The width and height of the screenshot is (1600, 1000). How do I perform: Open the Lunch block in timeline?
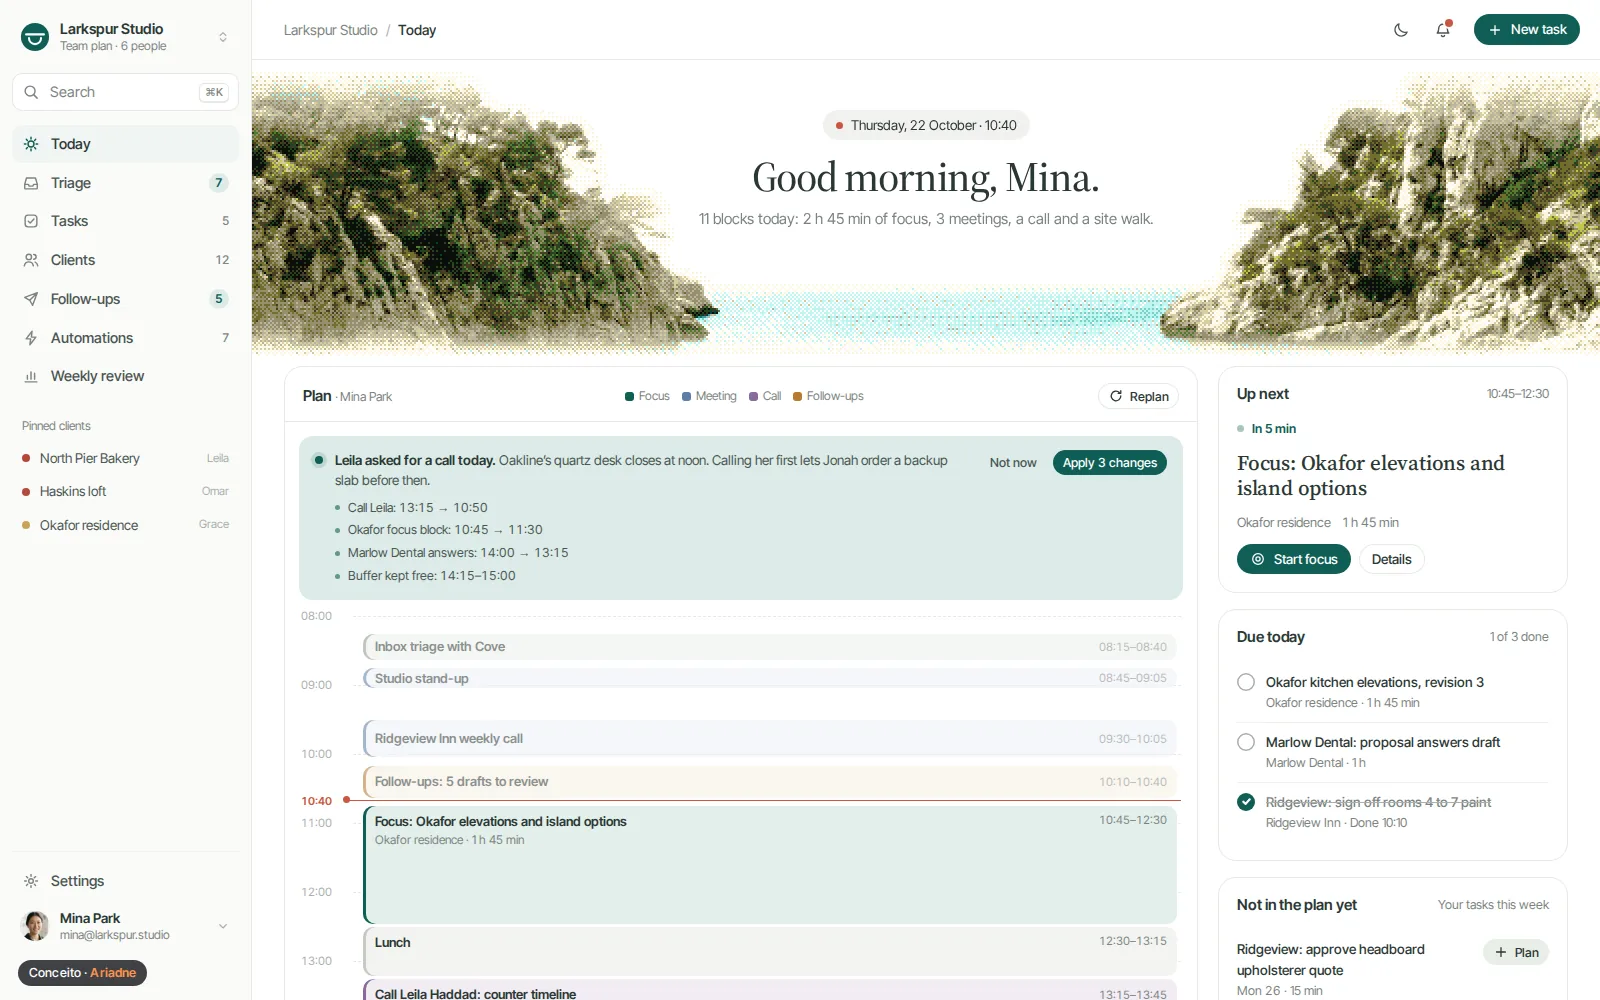pos(769,951)
